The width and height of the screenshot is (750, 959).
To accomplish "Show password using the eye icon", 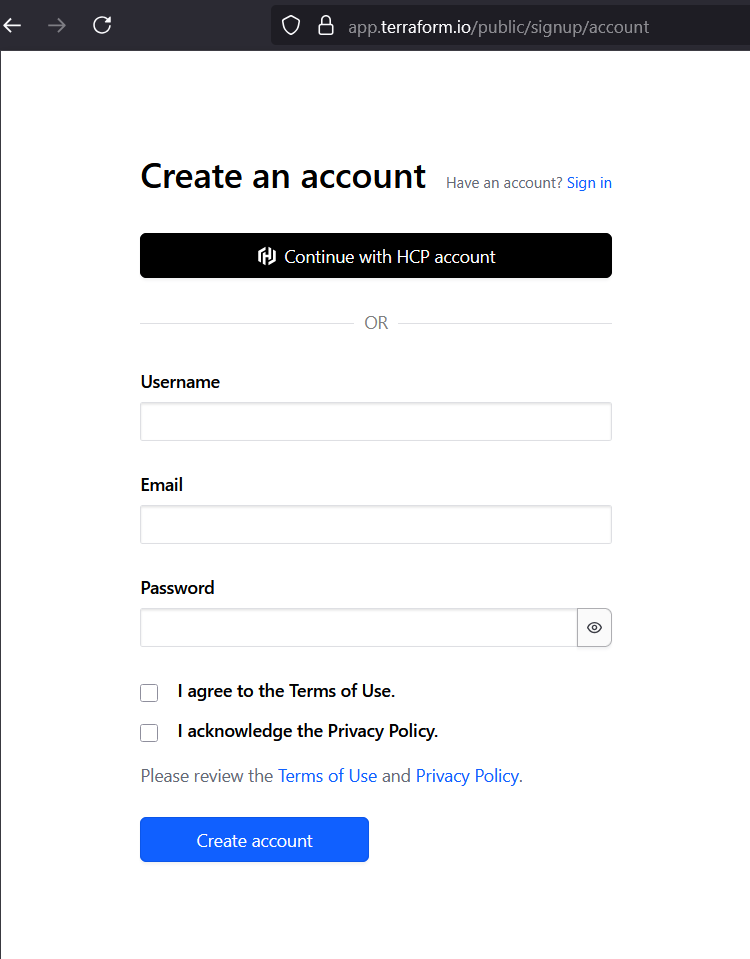I will click(x=594, y=628).
